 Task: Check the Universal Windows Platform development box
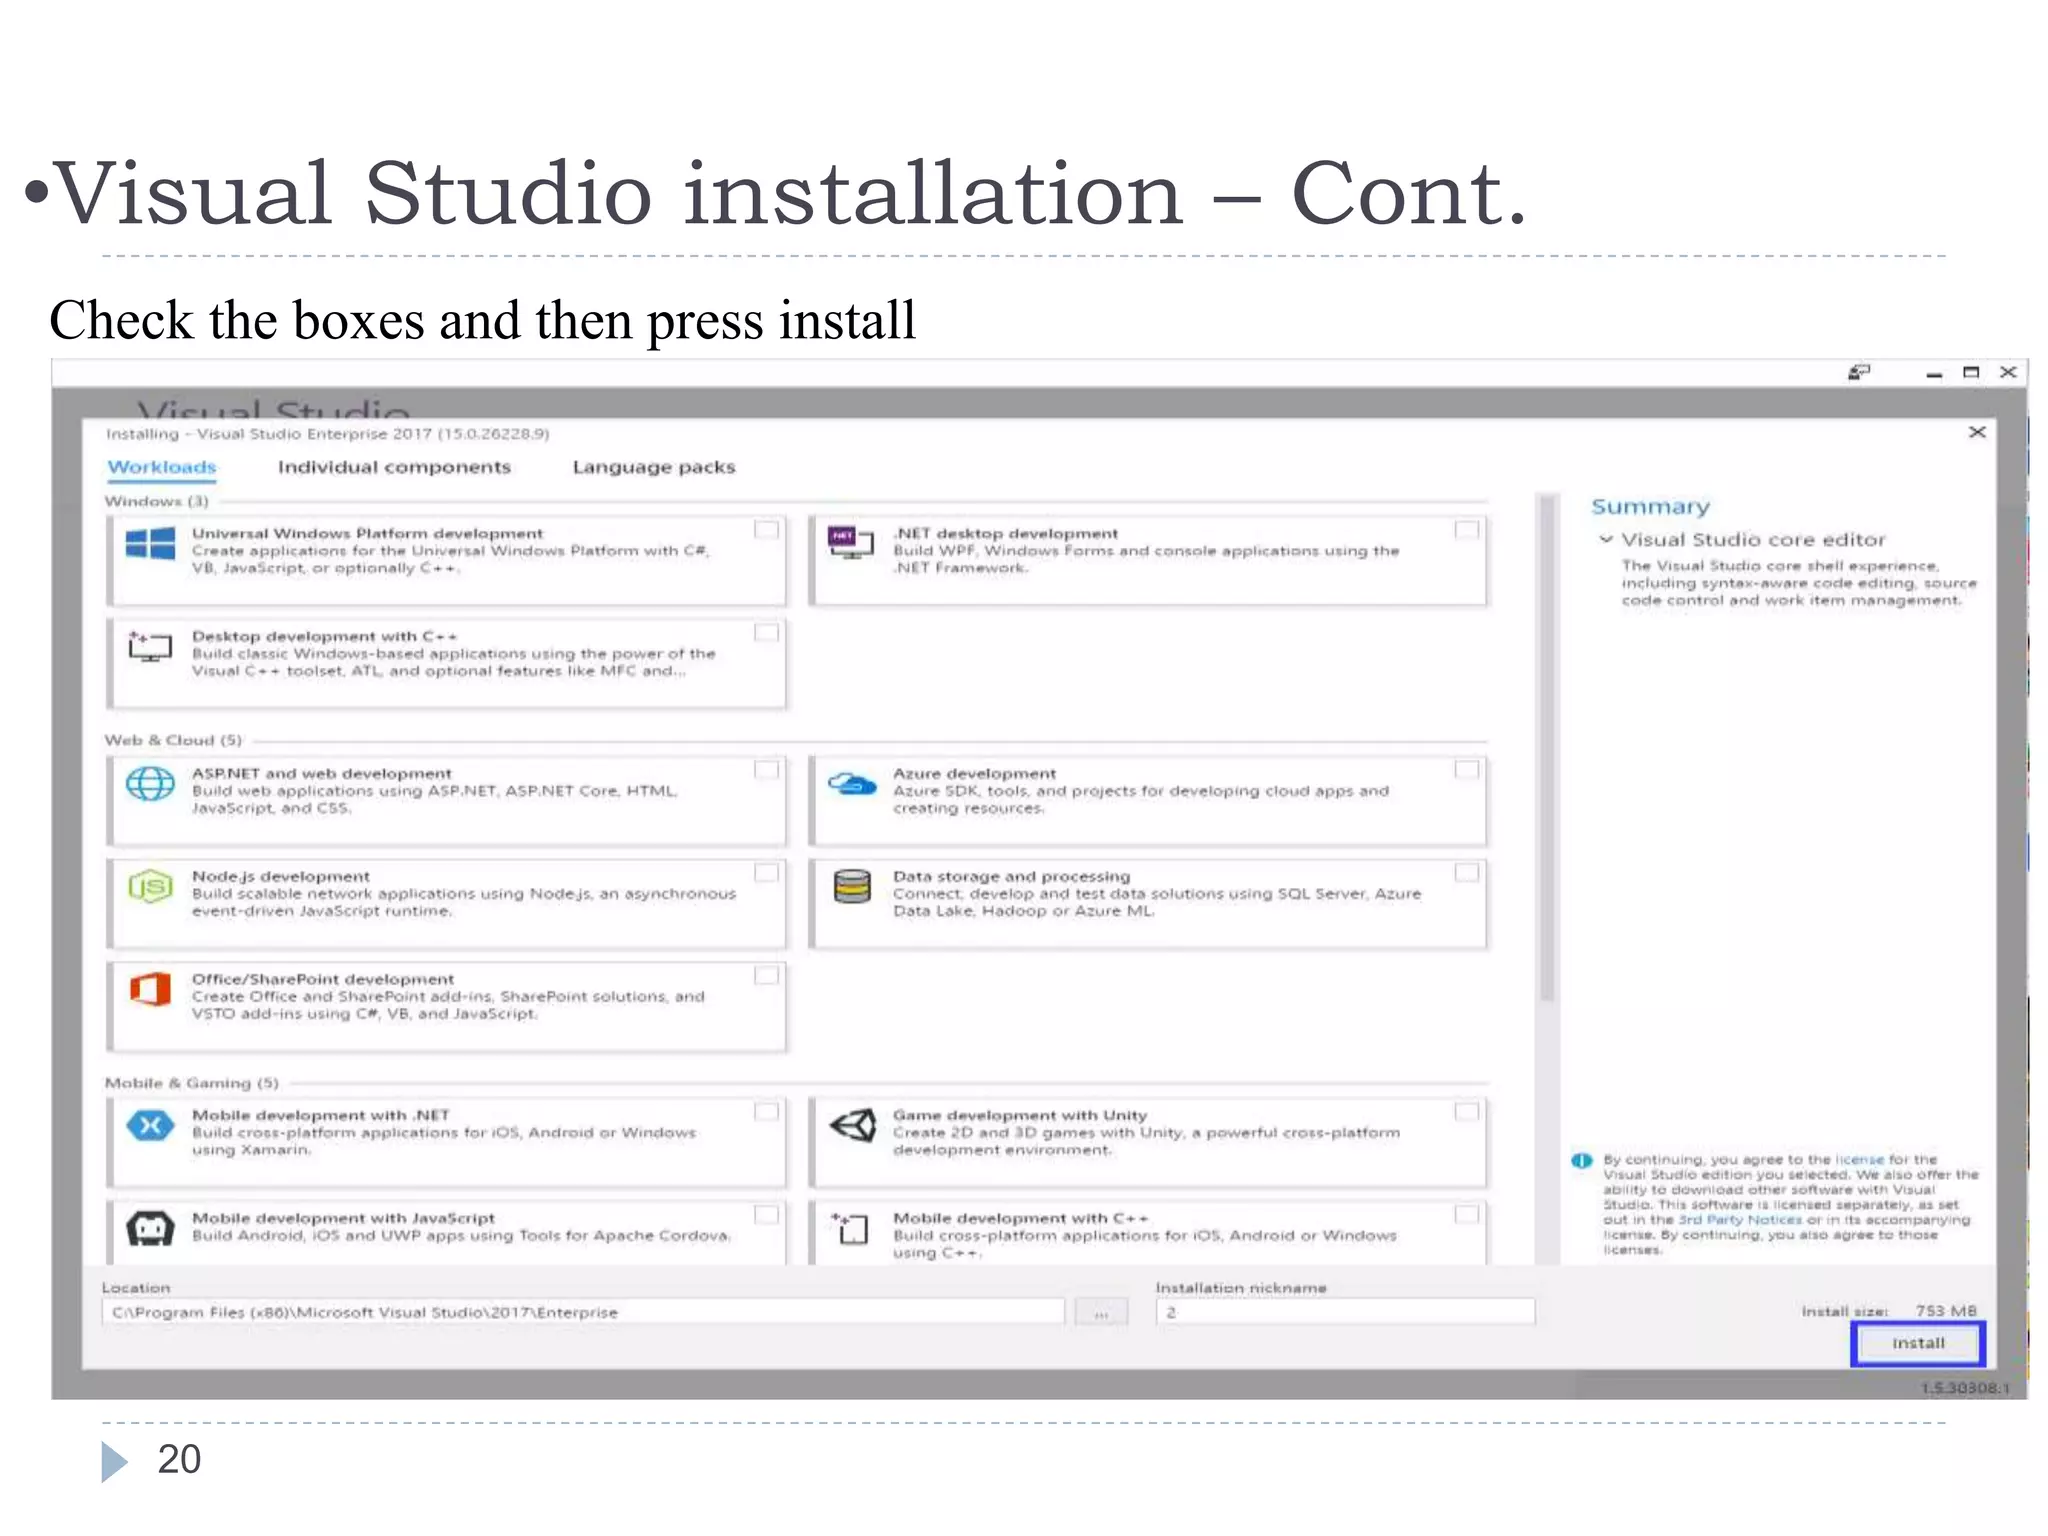(767, 530)
